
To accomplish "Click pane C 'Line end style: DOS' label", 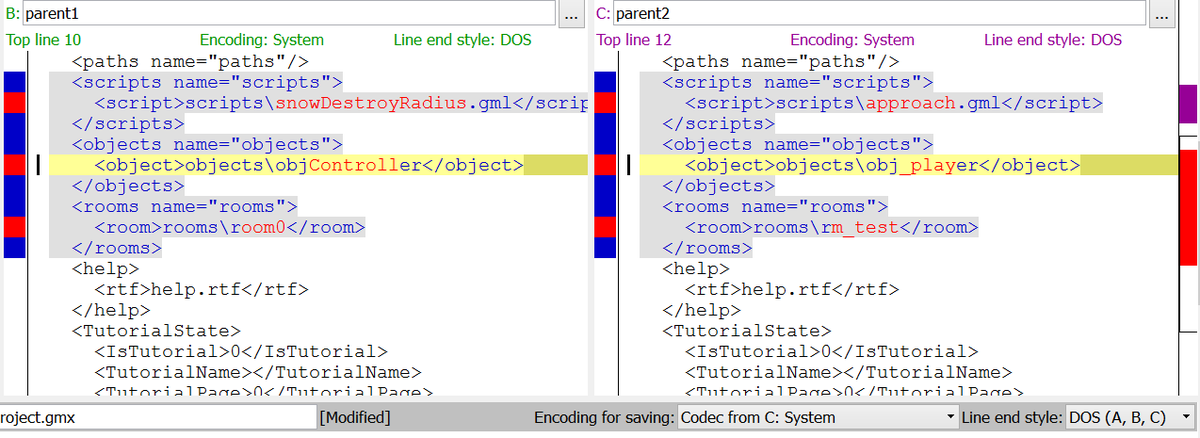I will 1053,40.
